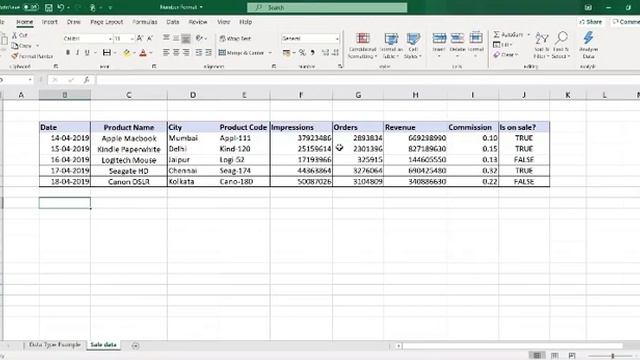Switch to Data Type Example sheet
Viewport: 640px width, 360px height.
tap(55, 344)
